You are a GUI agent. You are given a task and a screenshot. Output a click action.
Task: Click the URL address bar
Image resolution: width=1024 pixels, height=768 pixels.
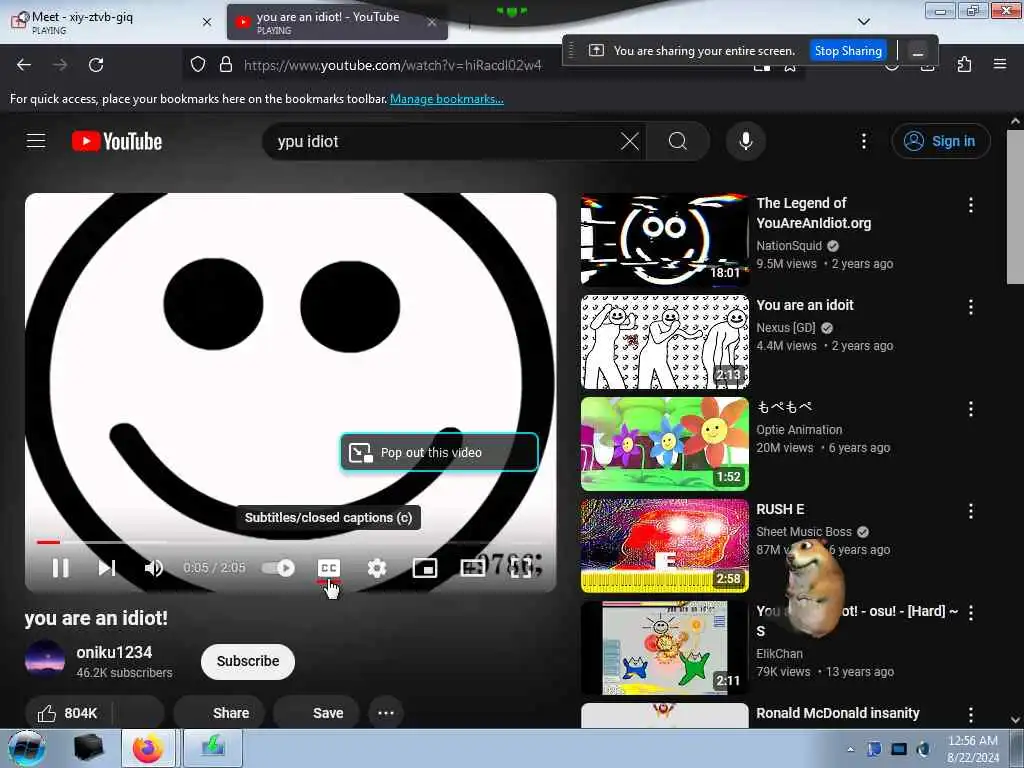point(392,65)
